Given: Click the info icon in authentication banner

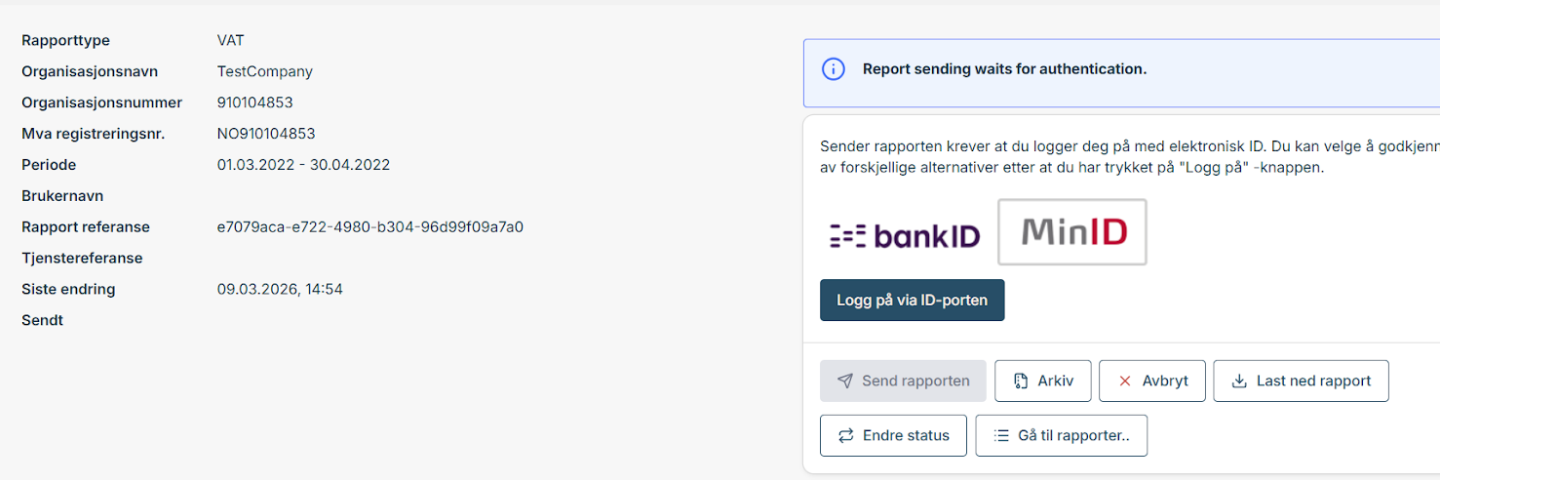Looking at the screenshot, I should pos(830,70).
